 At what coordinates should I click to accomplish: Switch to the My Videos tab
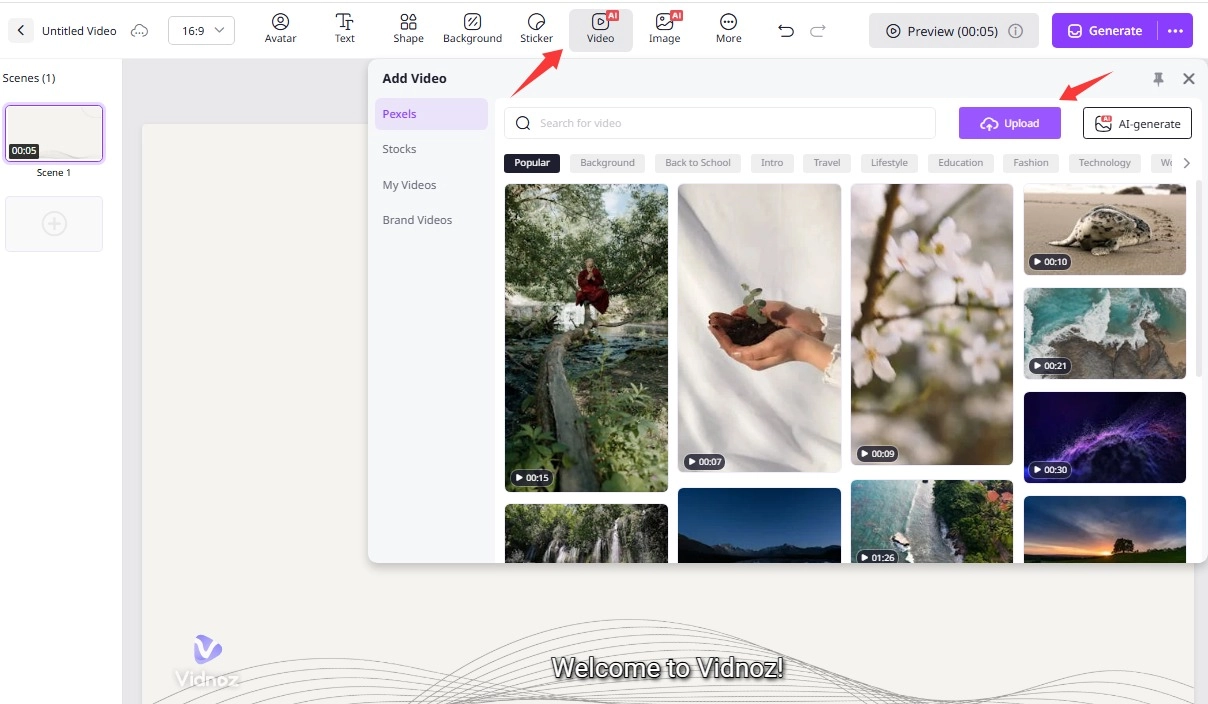409,185
